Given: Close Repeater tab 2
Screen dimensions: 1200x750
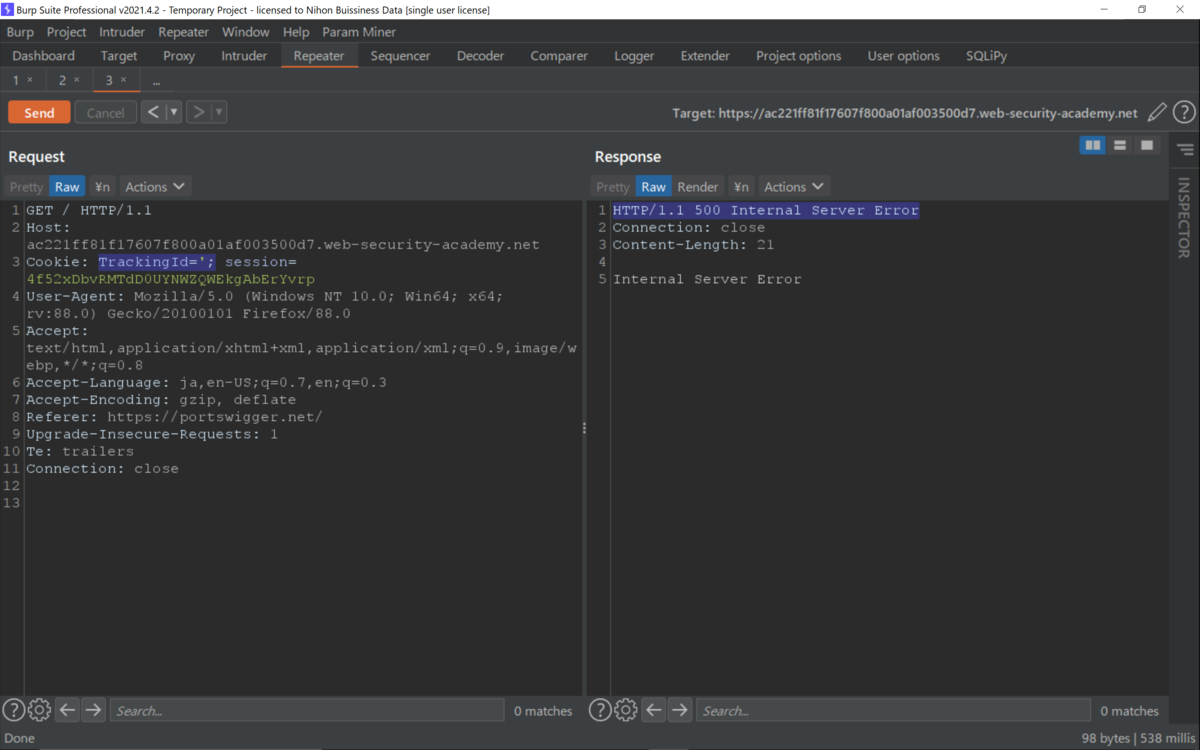Looking at the screenshot, I should [76, 80].
